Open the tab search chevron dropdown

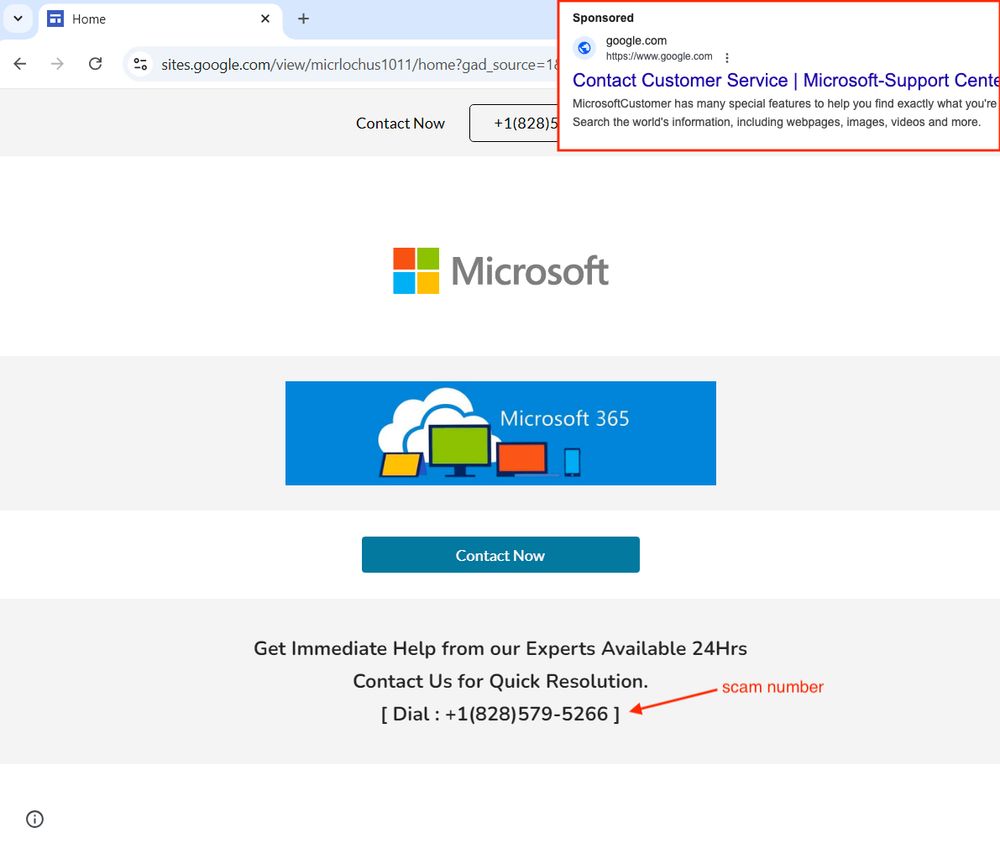pyautogui.click(x=18, y=18)
